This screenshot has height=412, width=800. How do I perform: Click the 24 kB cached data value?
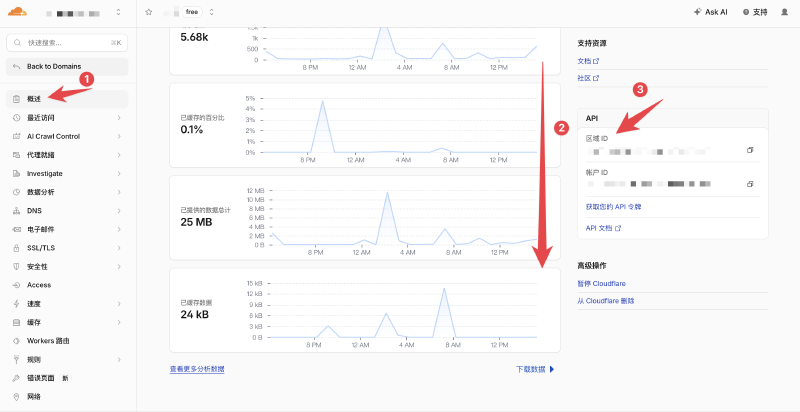click(194, 315)
